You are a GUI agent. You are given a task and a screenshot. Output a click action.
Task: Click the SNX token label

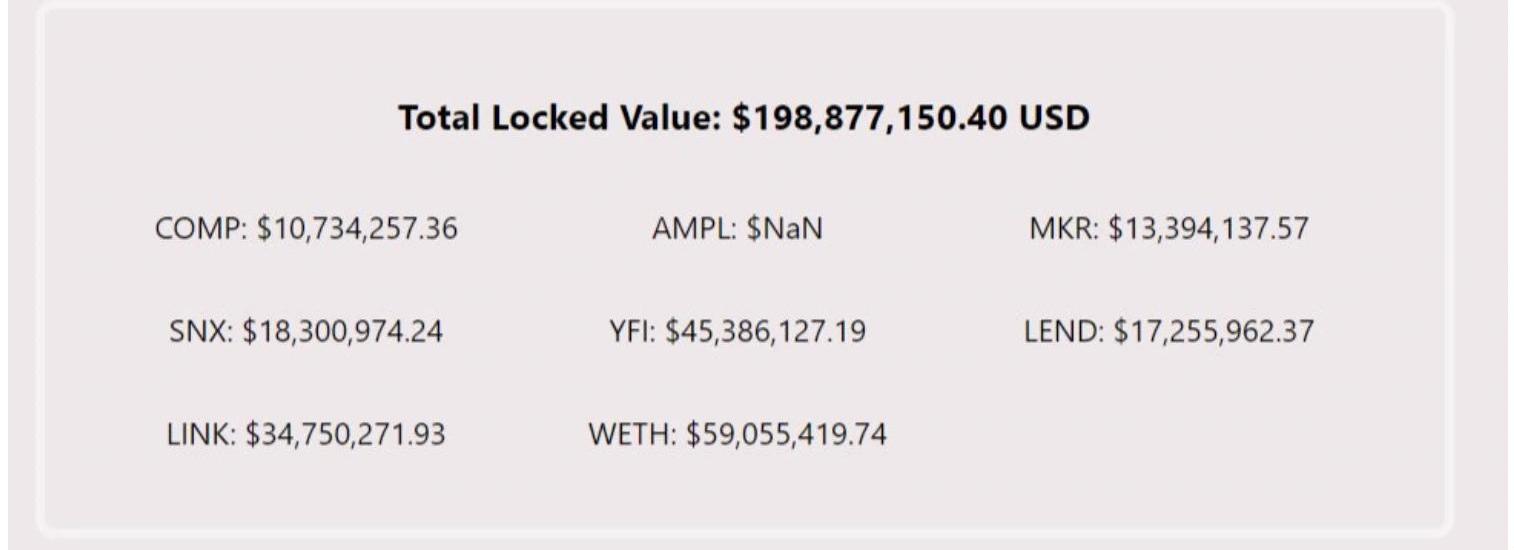(x=197, y=332)
